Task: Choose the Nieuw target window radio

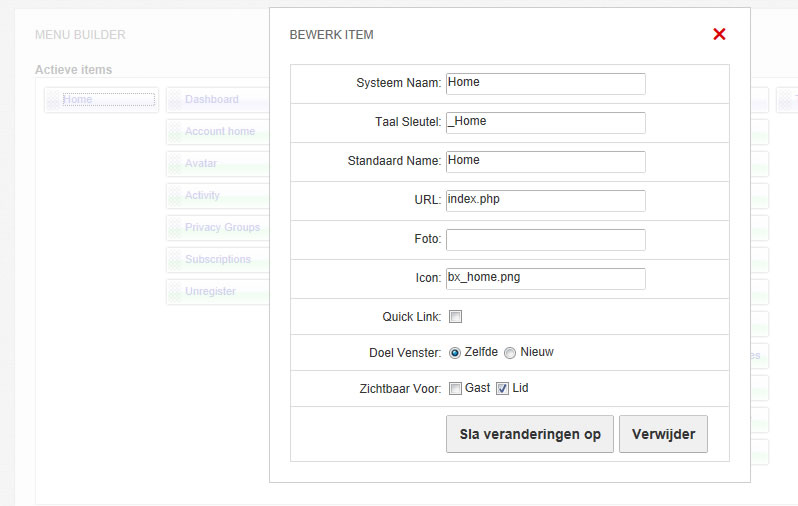Action: click(510, 353)
